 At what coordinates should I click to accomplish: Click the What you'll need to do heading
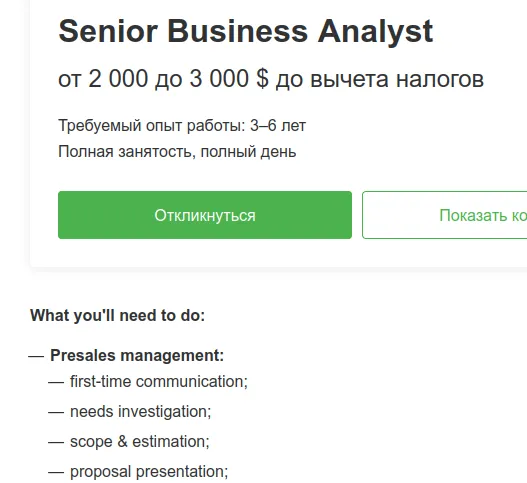[x=118, y=316]
